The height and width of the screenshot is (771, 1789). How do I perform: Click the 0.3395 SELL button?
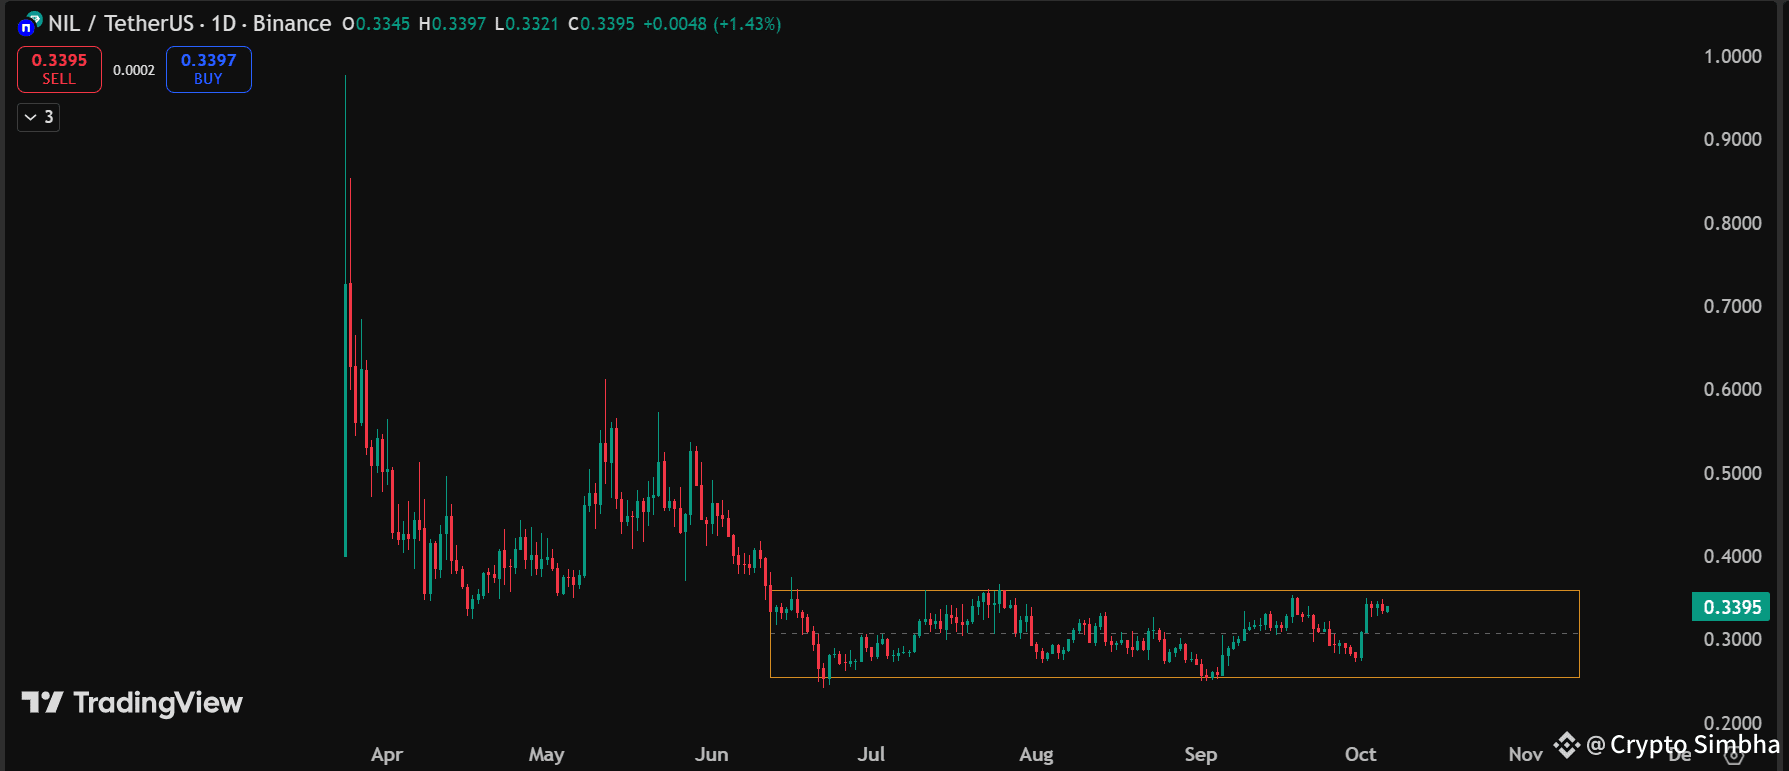click(59, 69)
